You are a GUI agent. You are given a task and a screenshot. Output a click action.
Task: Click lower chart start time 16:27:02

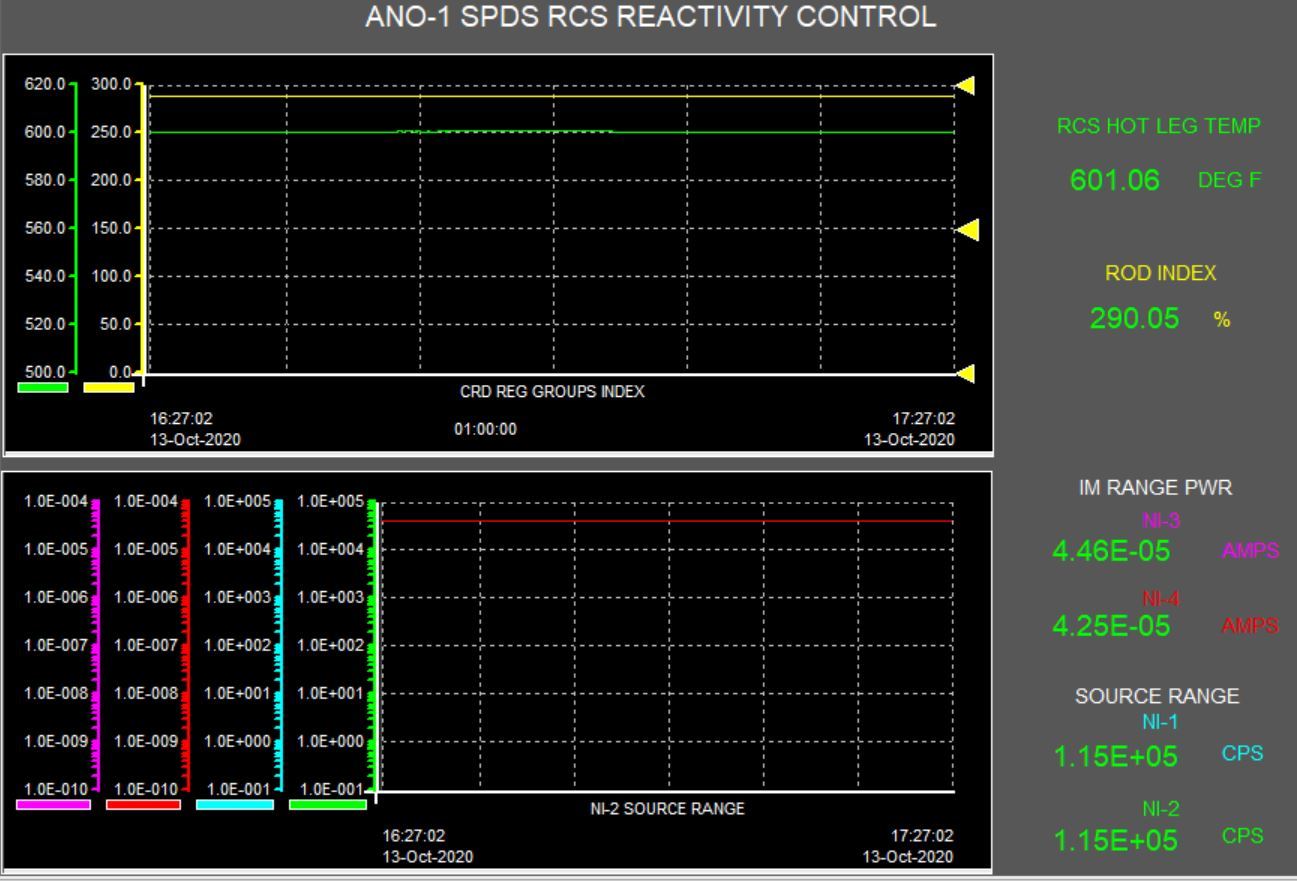pos(414,835)
